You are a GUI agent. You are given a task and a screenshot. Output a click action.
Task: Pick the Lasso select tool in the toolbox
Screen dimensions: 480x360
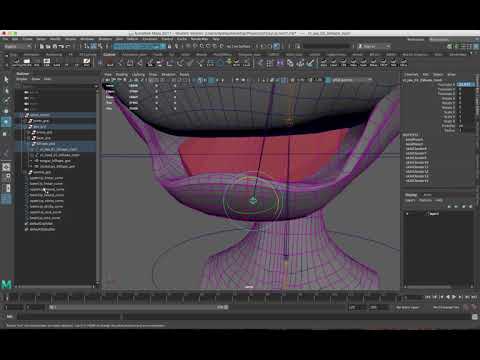click(x=6, y=91)
